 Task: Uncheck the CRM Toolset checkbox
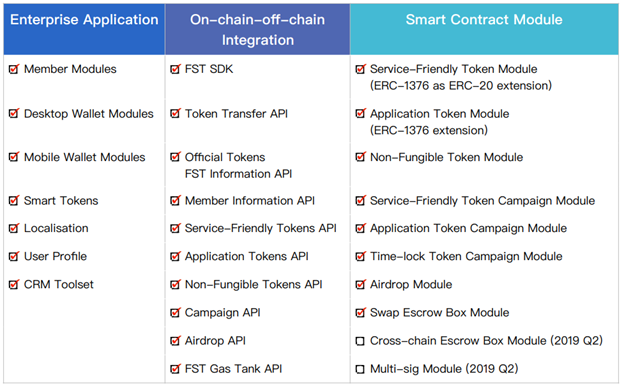14,285
